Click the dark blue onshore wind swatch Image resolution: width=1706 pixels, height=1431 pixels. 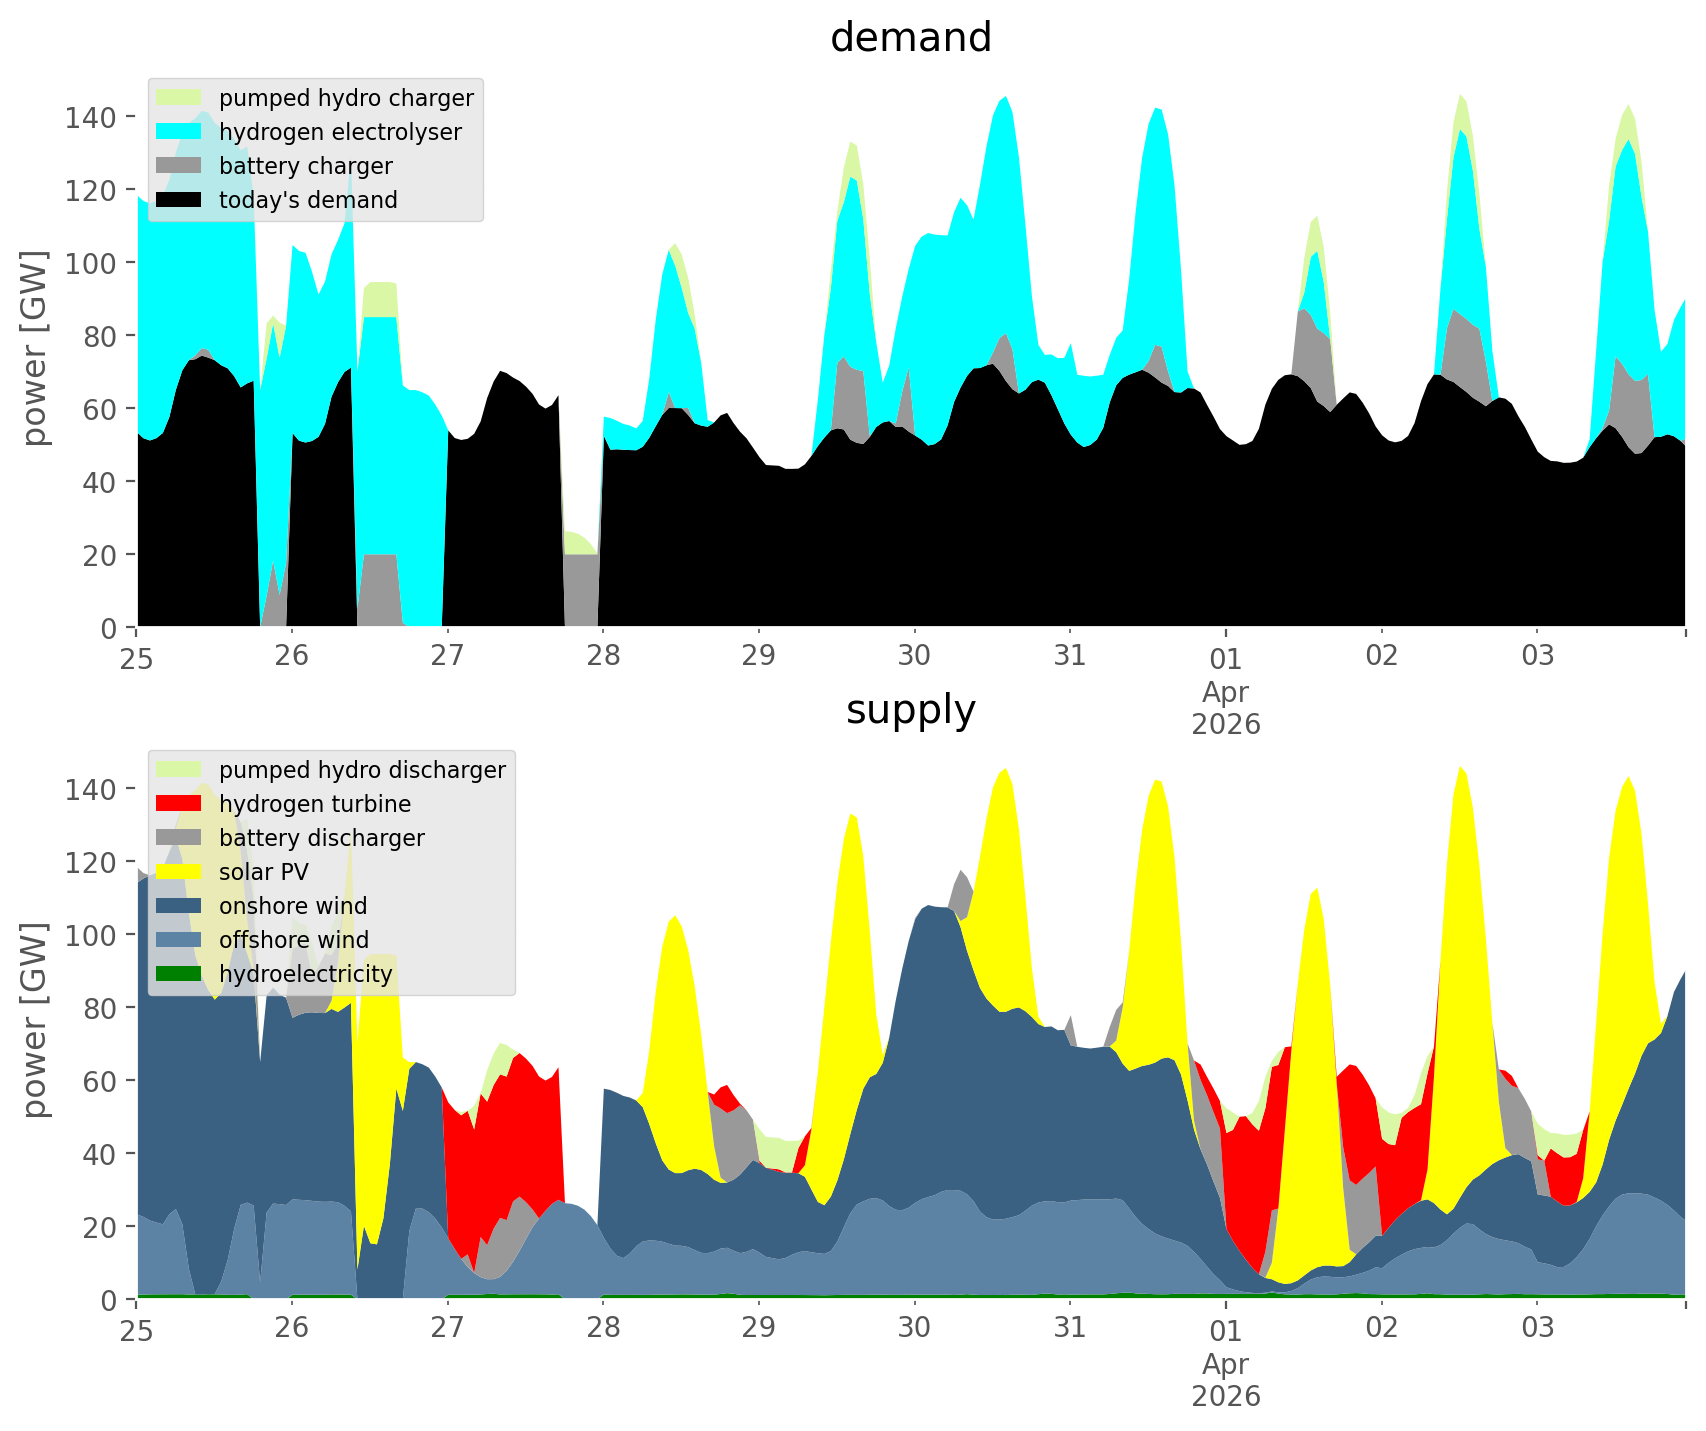tap(179, 906)
